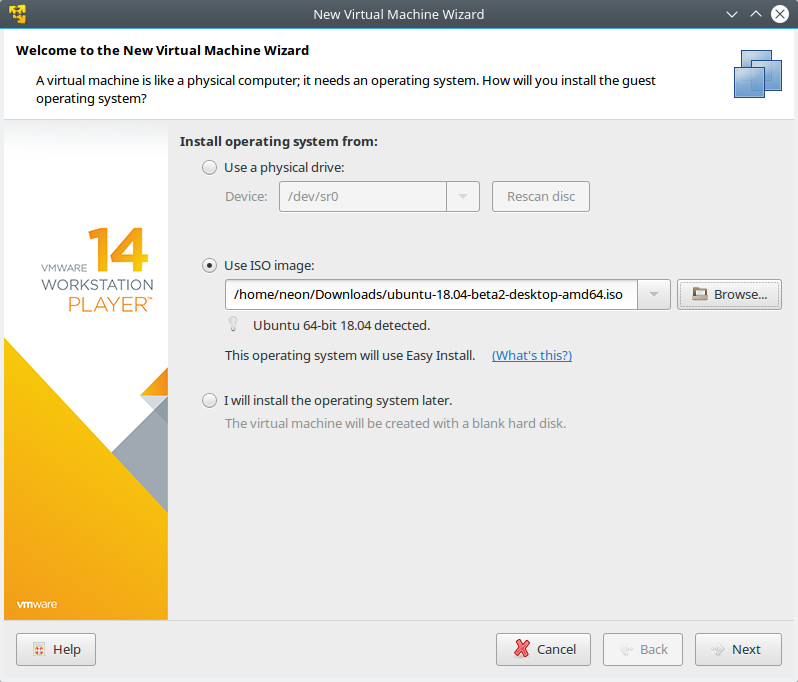Click the VMware app icon in title bar

(18, 14)
